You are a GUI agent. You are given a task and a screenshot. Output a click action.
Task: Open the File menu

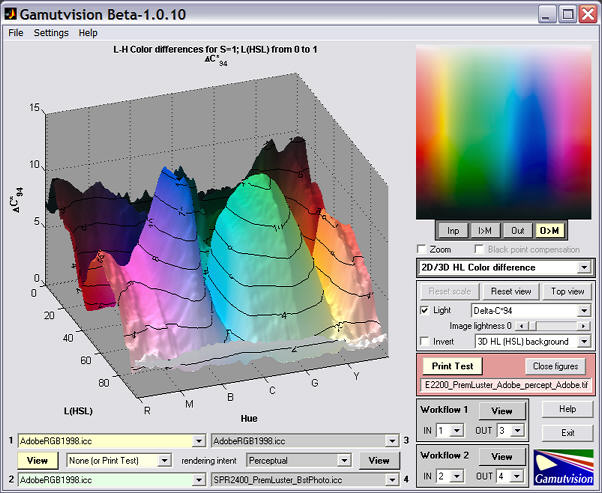tap(16, 33)
